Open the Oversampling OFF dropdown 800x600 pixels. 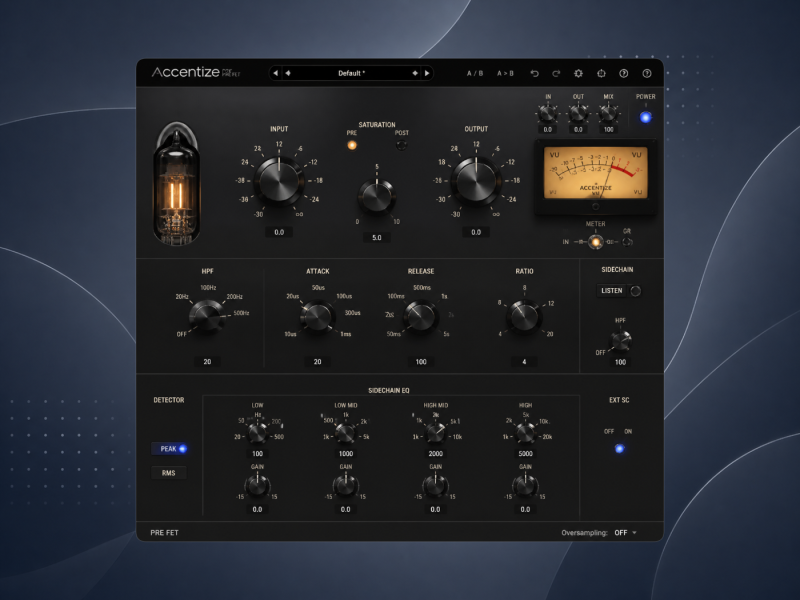pos(625,533)
